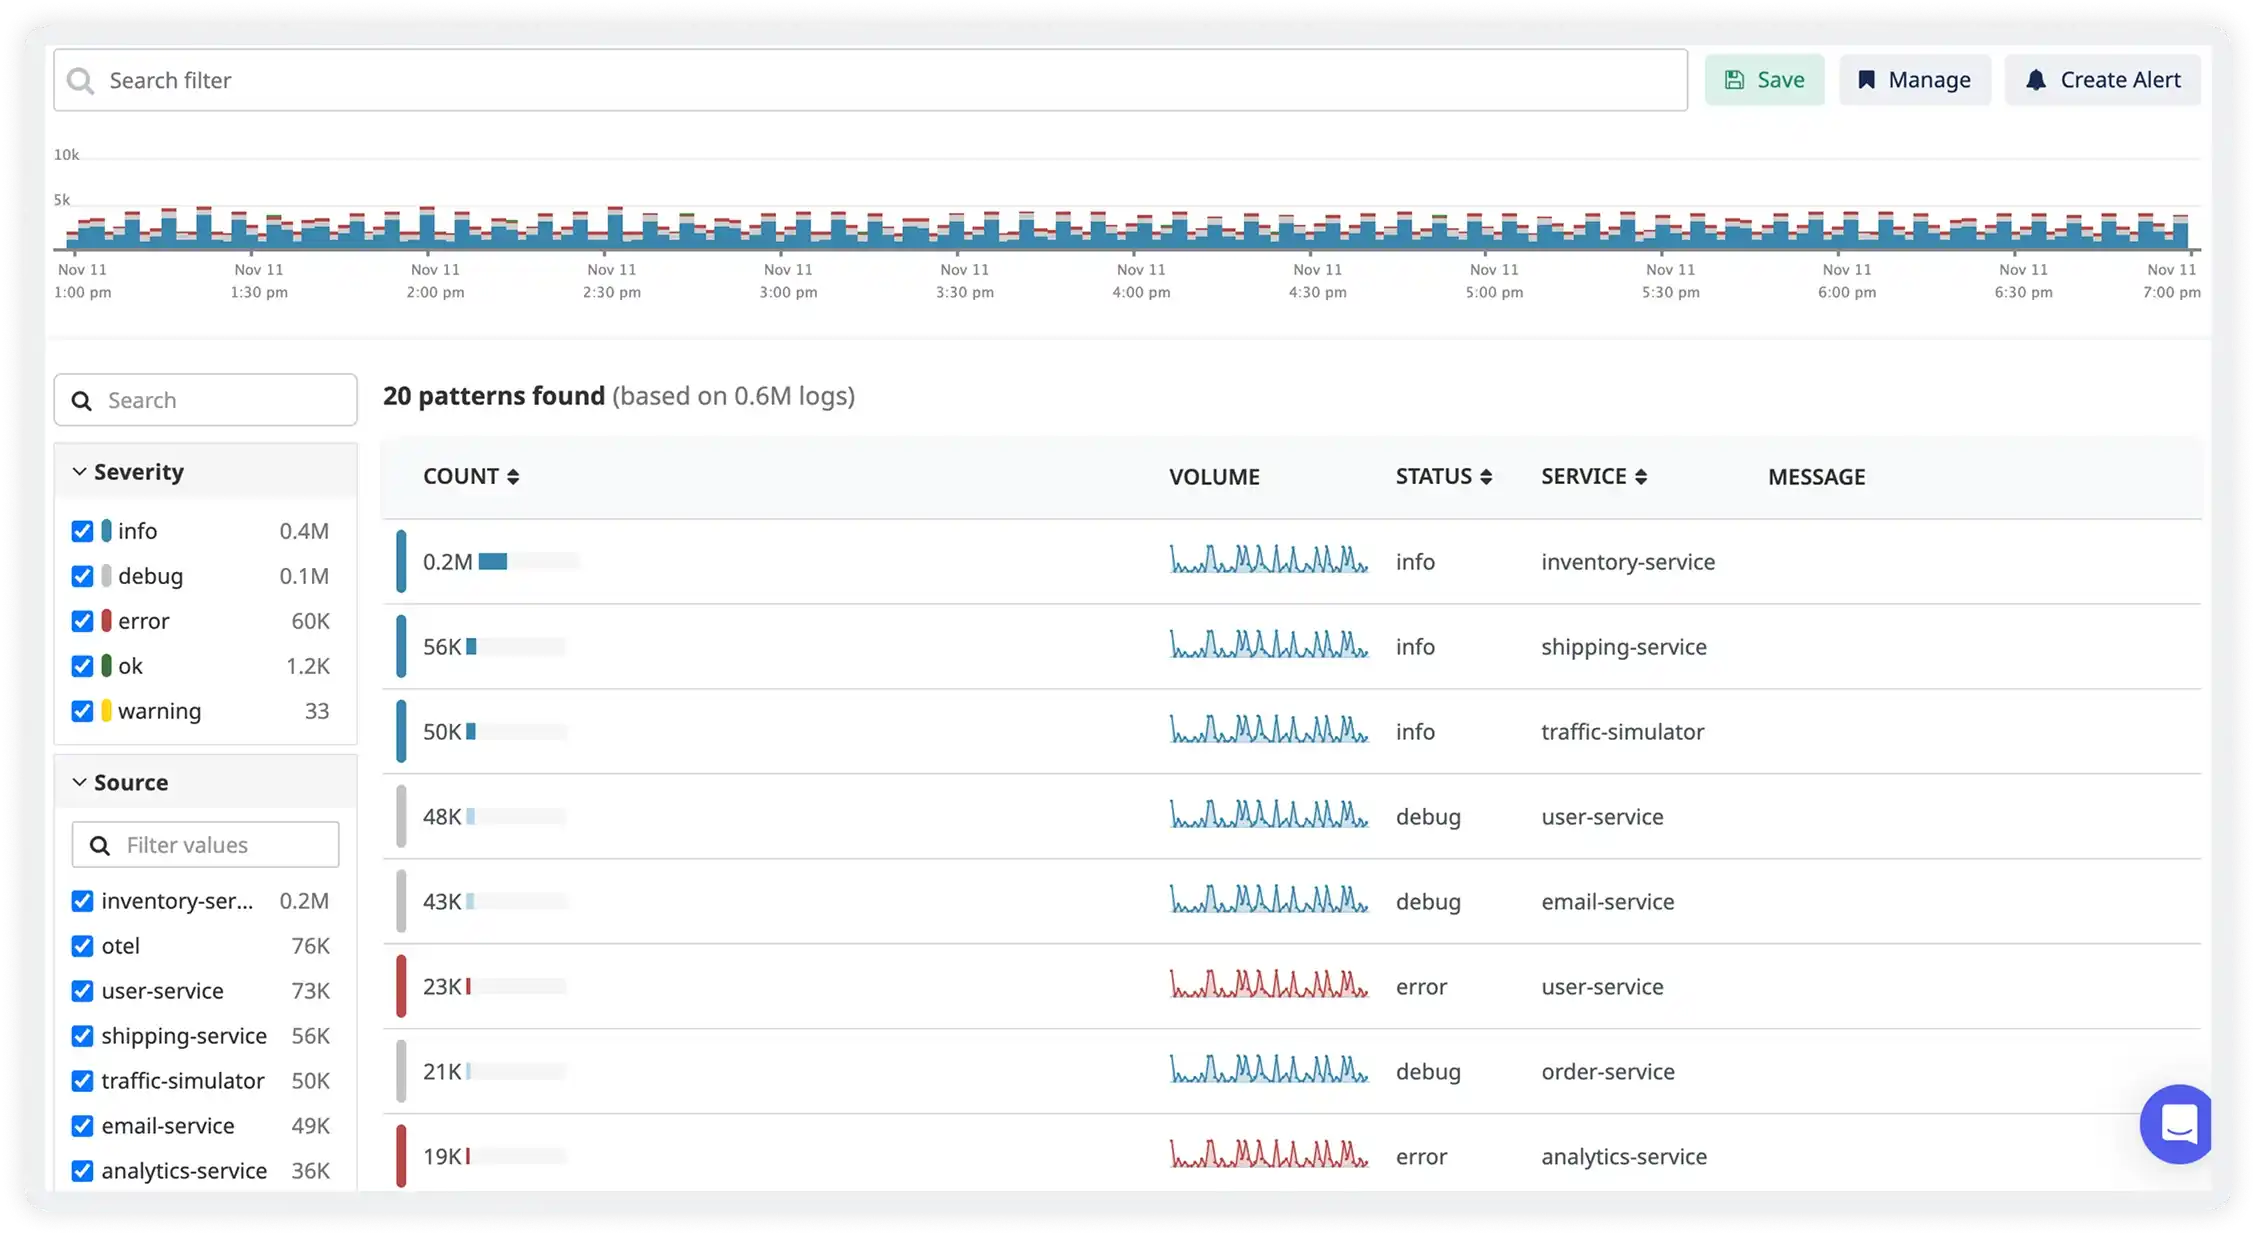The height and width of the screenshot is (1236, 2257).
Task: Click the sort arrows on the STATUS column
Action: coord(1486,476)
